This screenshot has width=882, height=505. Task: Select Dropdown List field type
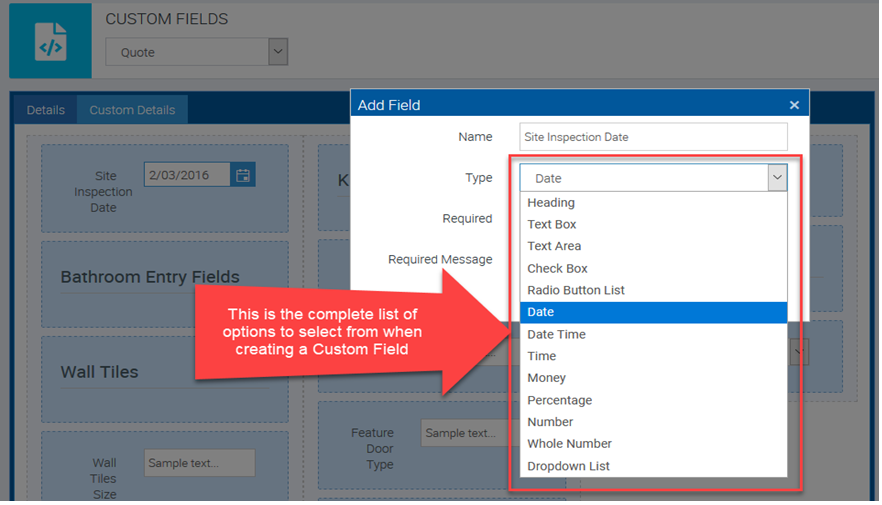pos(568,466)
